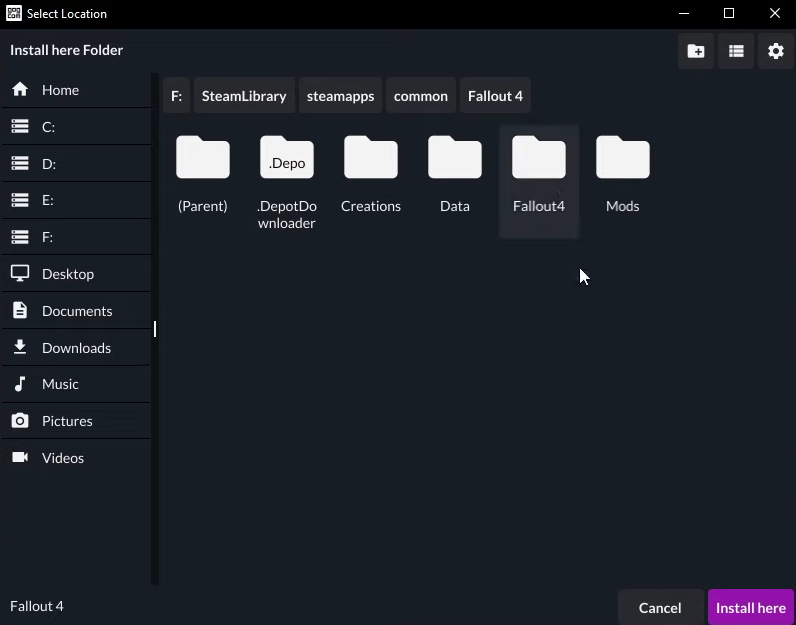This screenshot has width=796, height=625.
Task: Jump to the steamapps breadcrumb
Action: (x=340, y=96)
